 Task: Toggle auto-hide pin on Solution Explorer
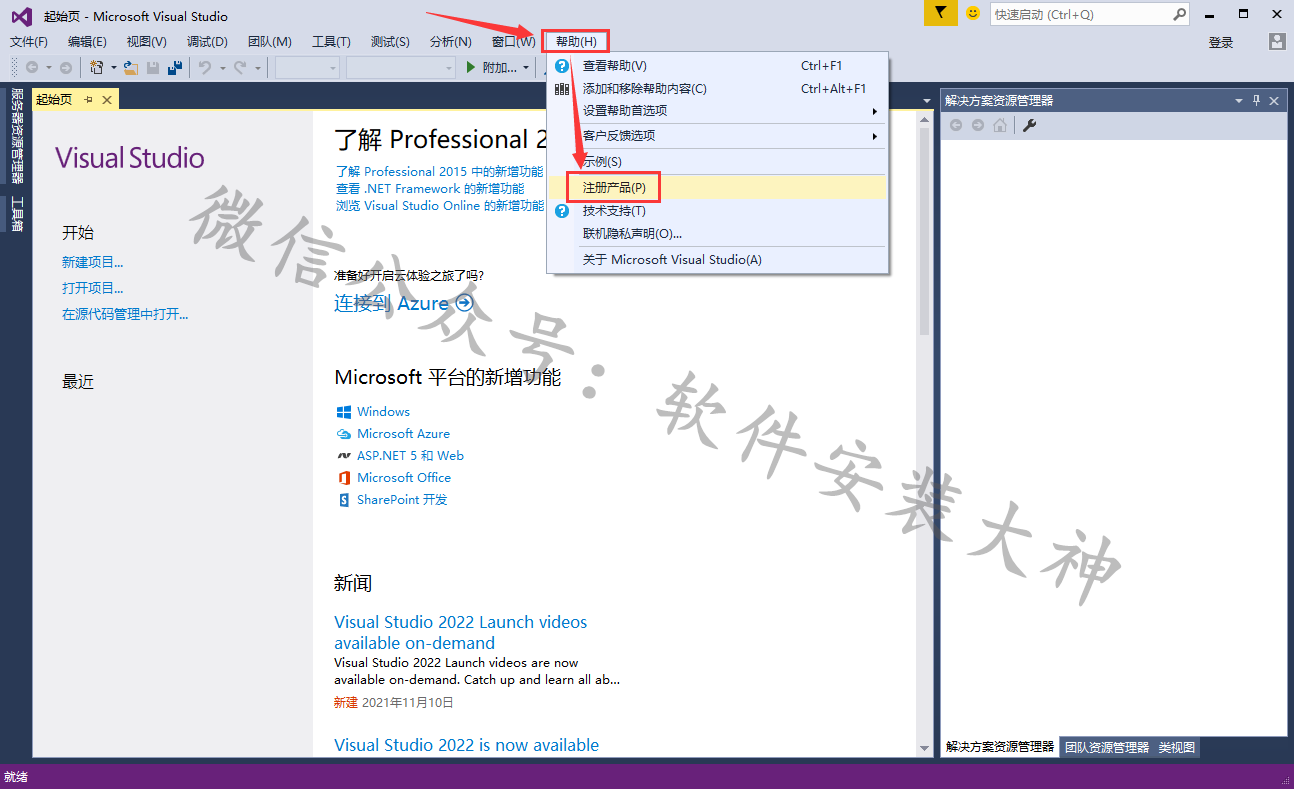pos(1257,100)
